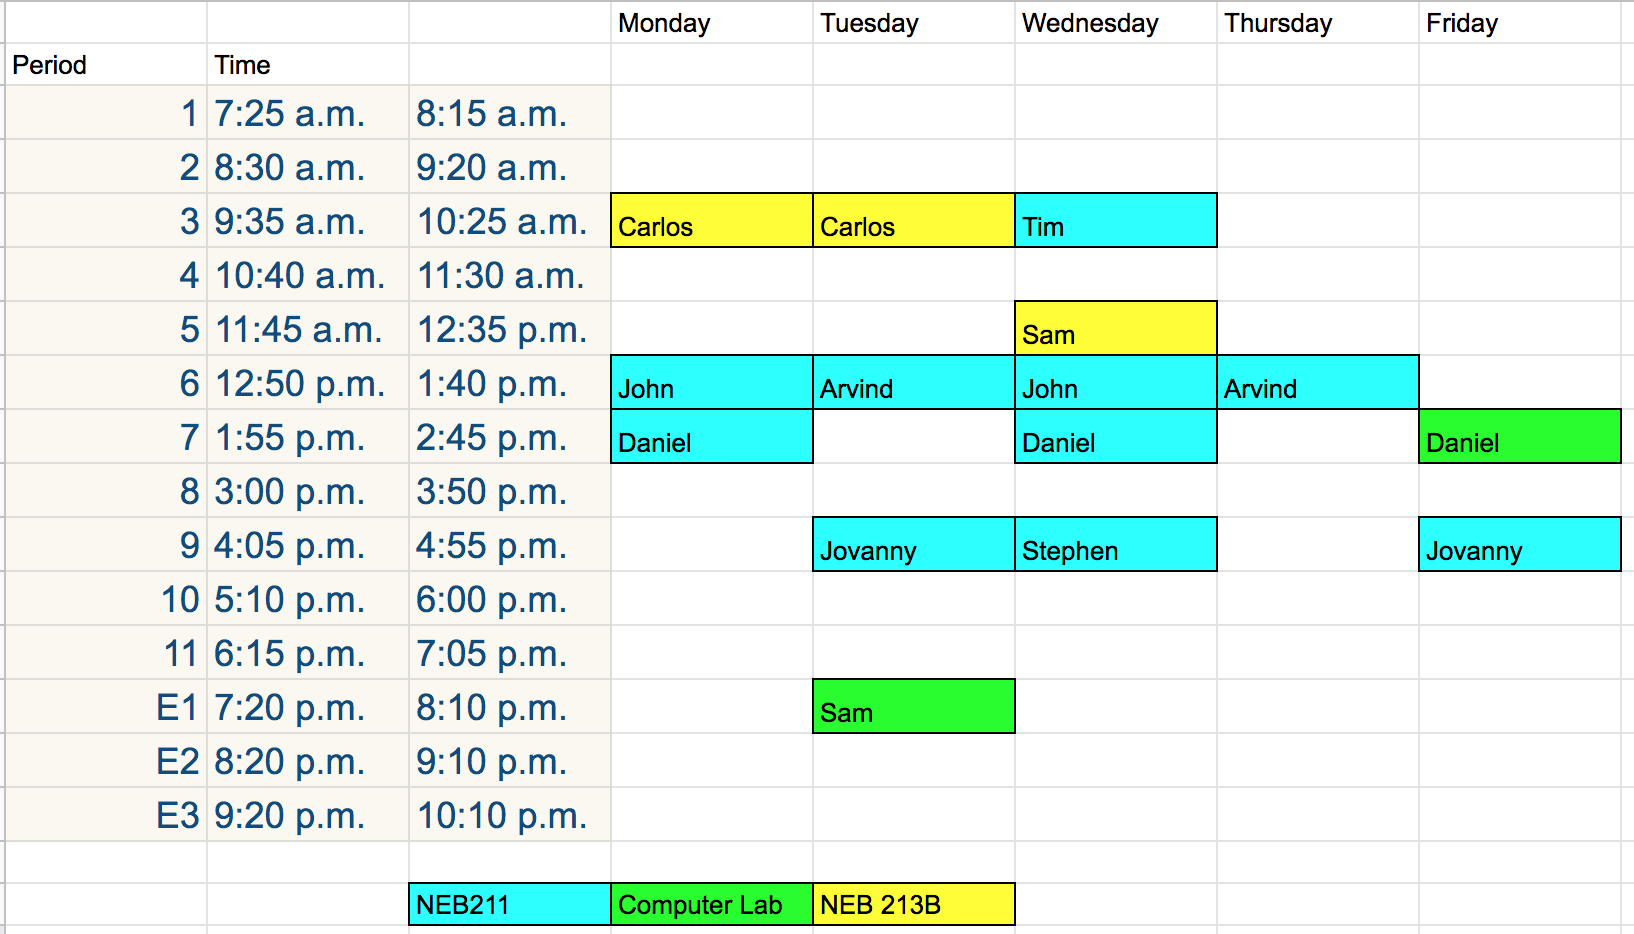
Task: Select the John cell under Monday
Action: coord(711,382)
